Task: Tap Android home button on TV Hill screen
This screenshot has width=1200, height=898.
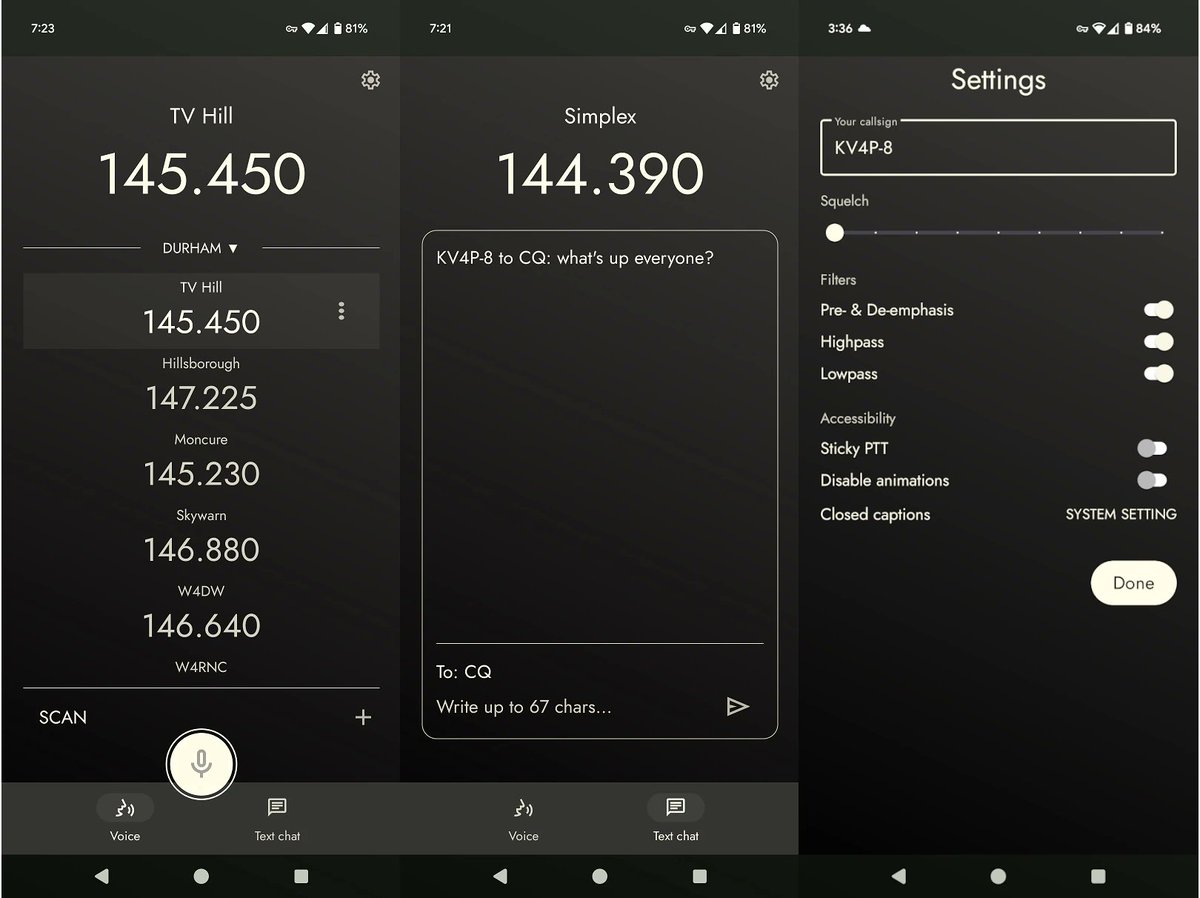Action: click(x=201, y=876)
